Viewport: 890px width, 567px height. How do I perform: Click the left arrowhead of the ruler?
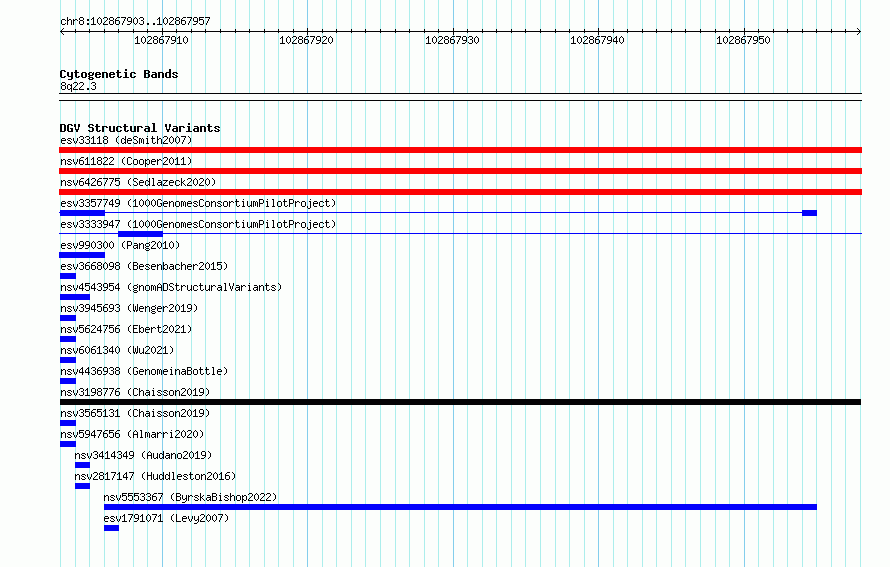[x=62, y=32]
